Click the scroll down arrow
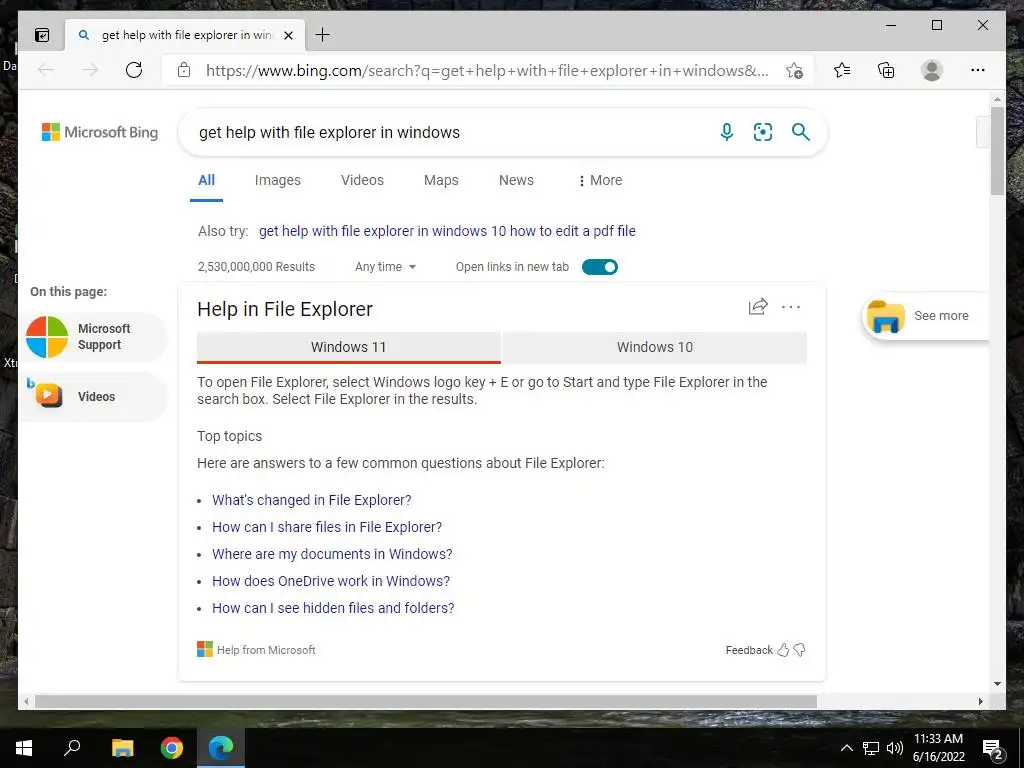The image size is (1024, 768). click(x=997, y=684)
